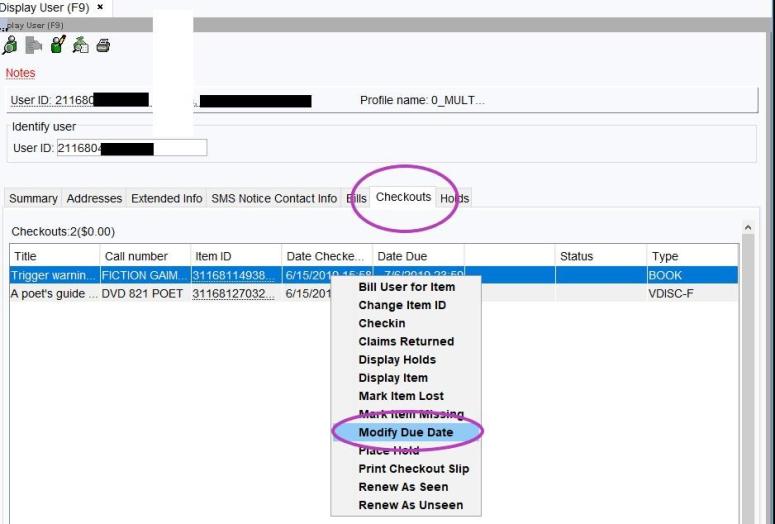This screenshot has width=775, height=524.
Task: Click the printer toolbar icon
Action: (x=103, y=45)
